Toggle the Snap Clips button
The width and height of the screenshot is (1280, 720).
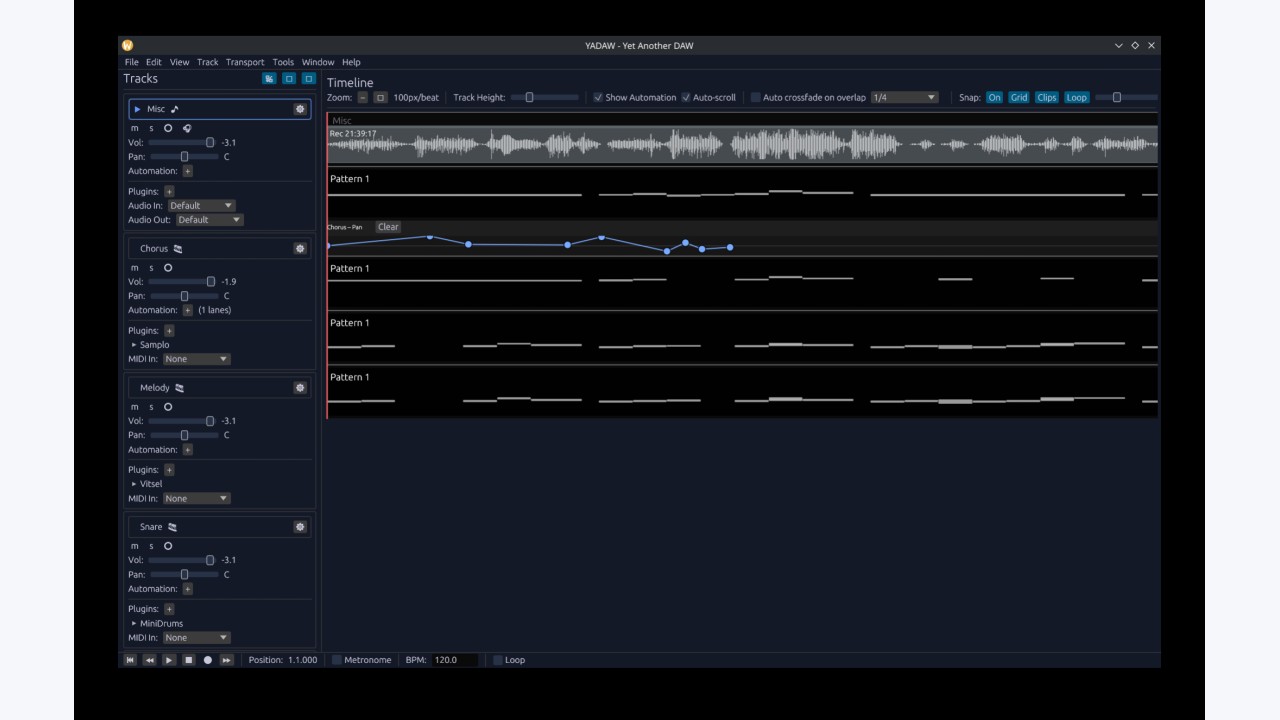(x=1046, y=97)
